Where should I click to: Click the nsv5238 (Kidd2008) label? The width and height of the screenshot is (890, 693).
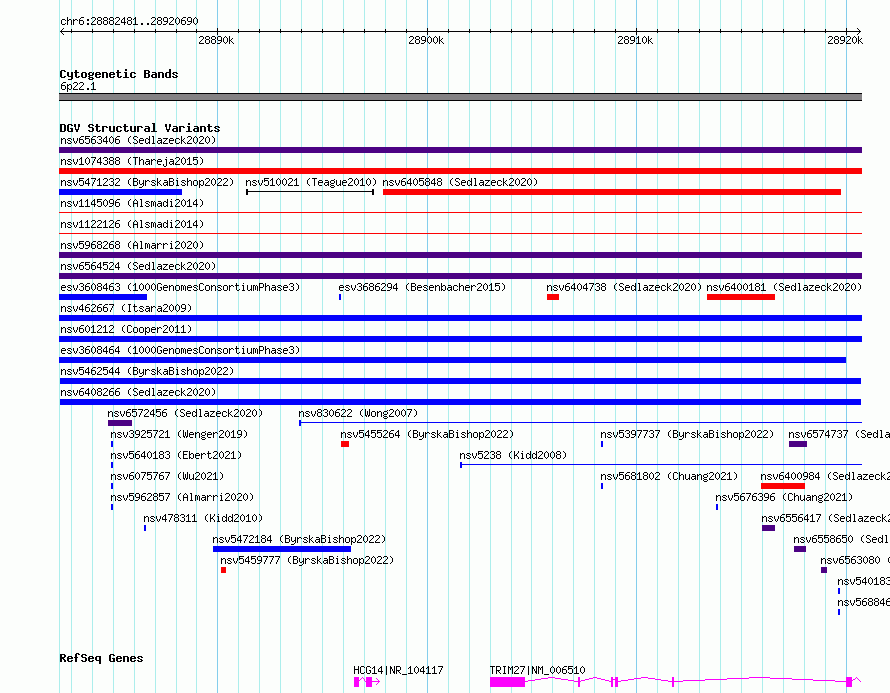point(513,455)
